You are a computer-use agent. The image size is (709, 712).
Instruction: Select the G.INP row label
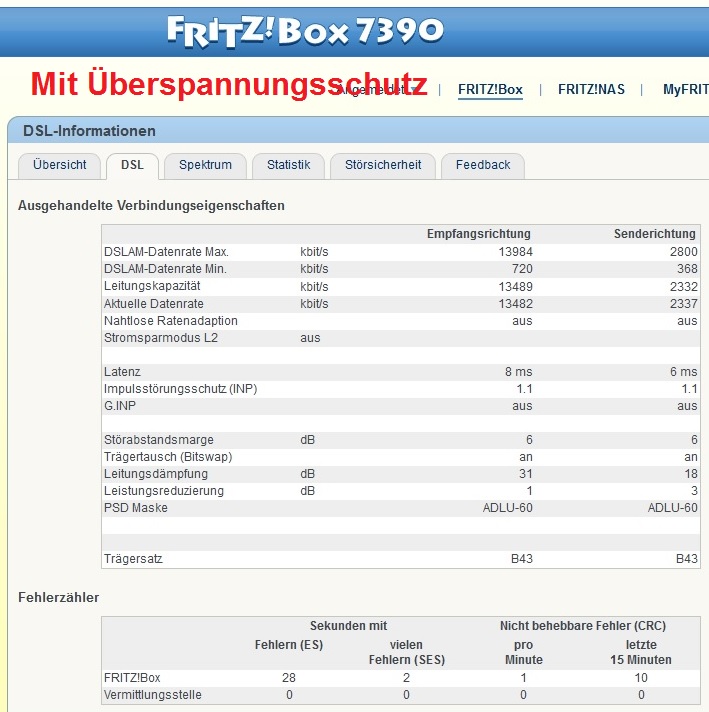[120, 406]
